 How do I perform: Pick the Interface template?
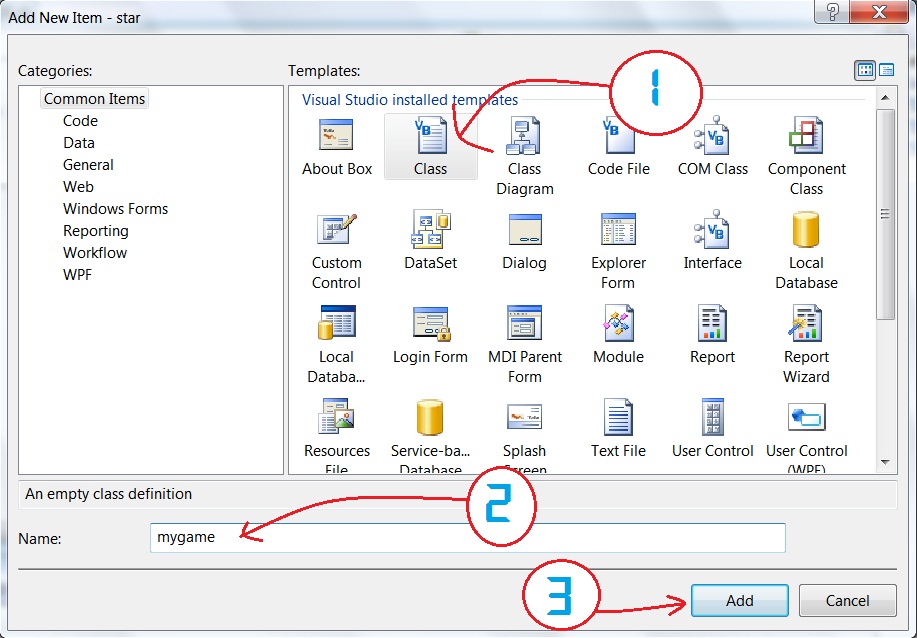(x=712, y=240)
